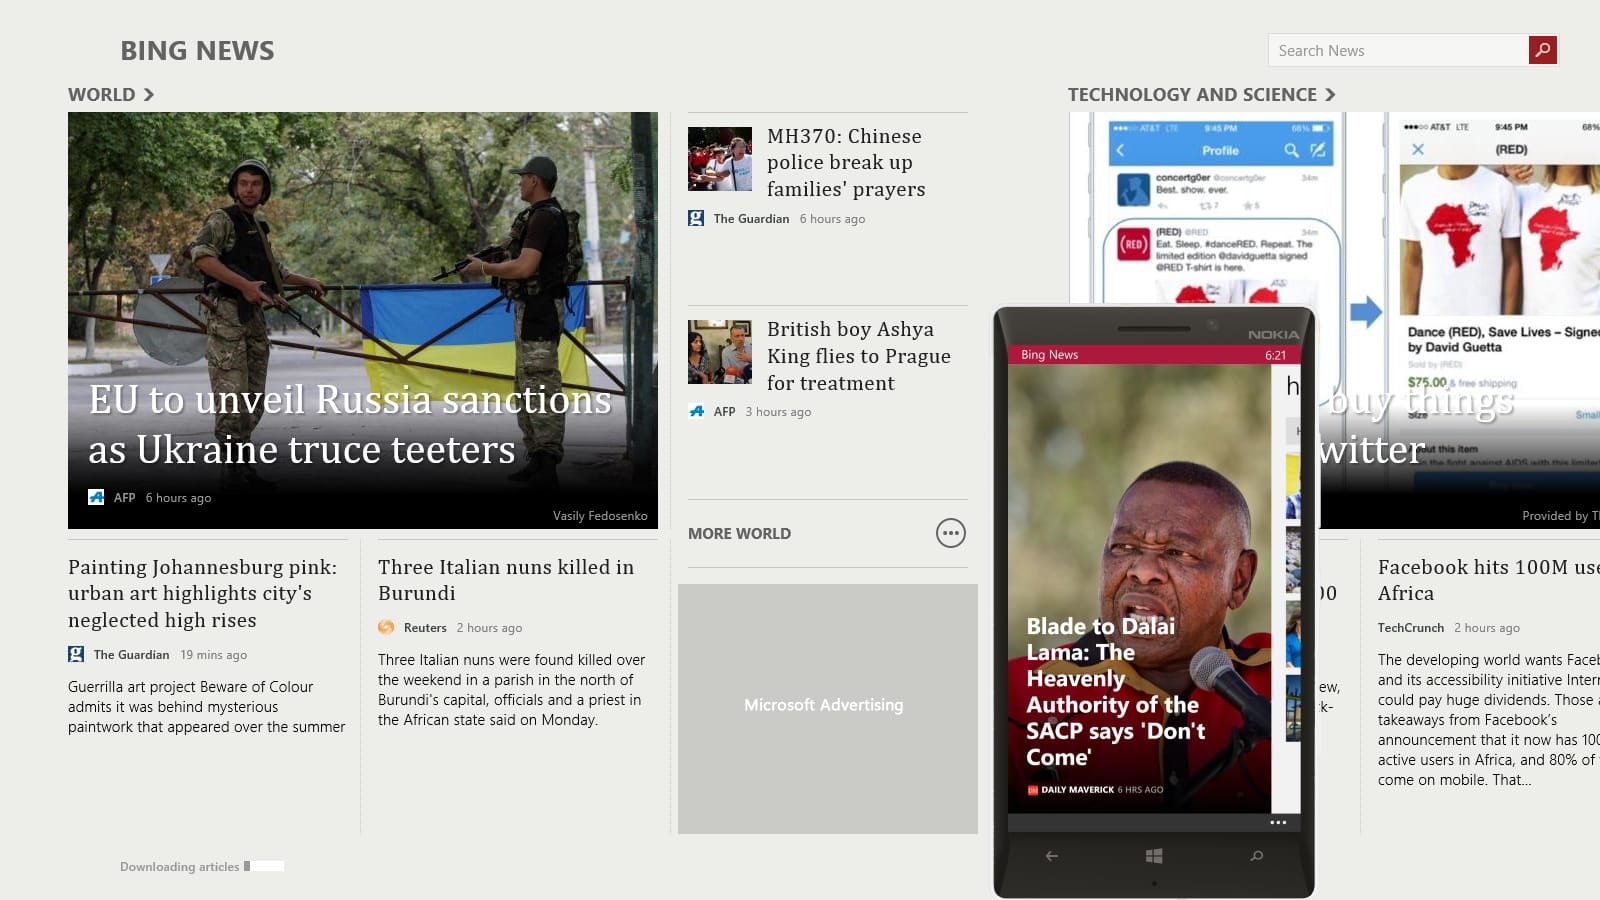Open MH370 Chinese police headline
Viewport: 1600px width, 900px height.
[846, 162]
